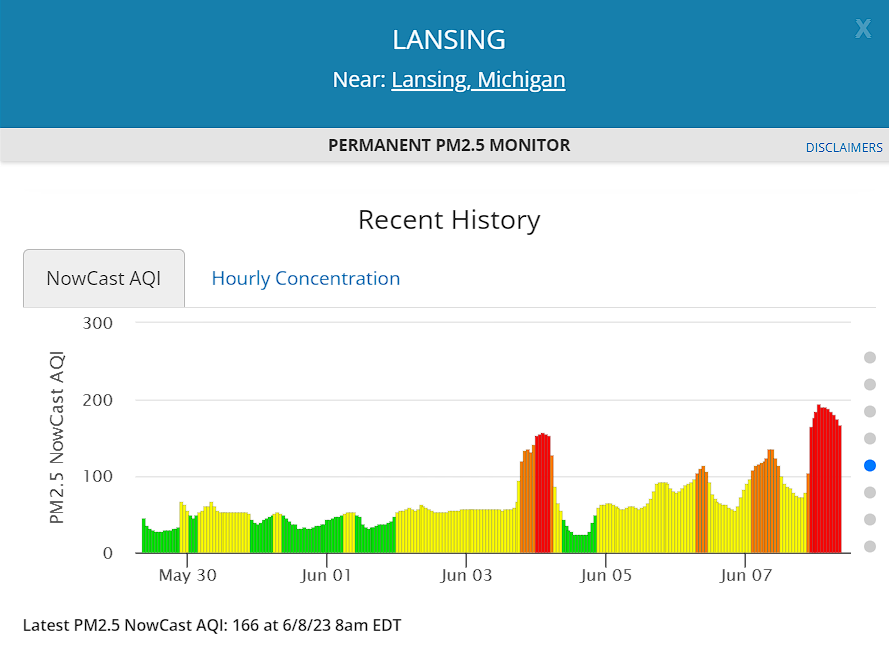889x651 pixels.
Task: Switch to the Hourly Concentration tab
Action: [x=306, y=278]
